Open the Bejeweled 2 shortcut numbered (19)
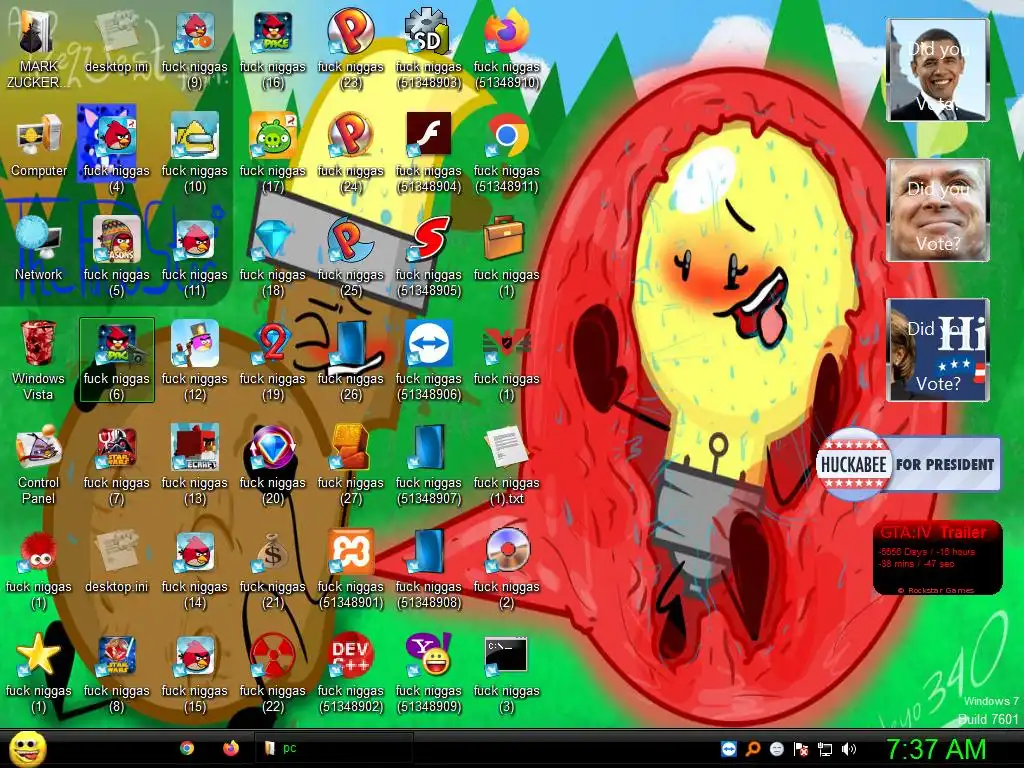 [273, 344]
